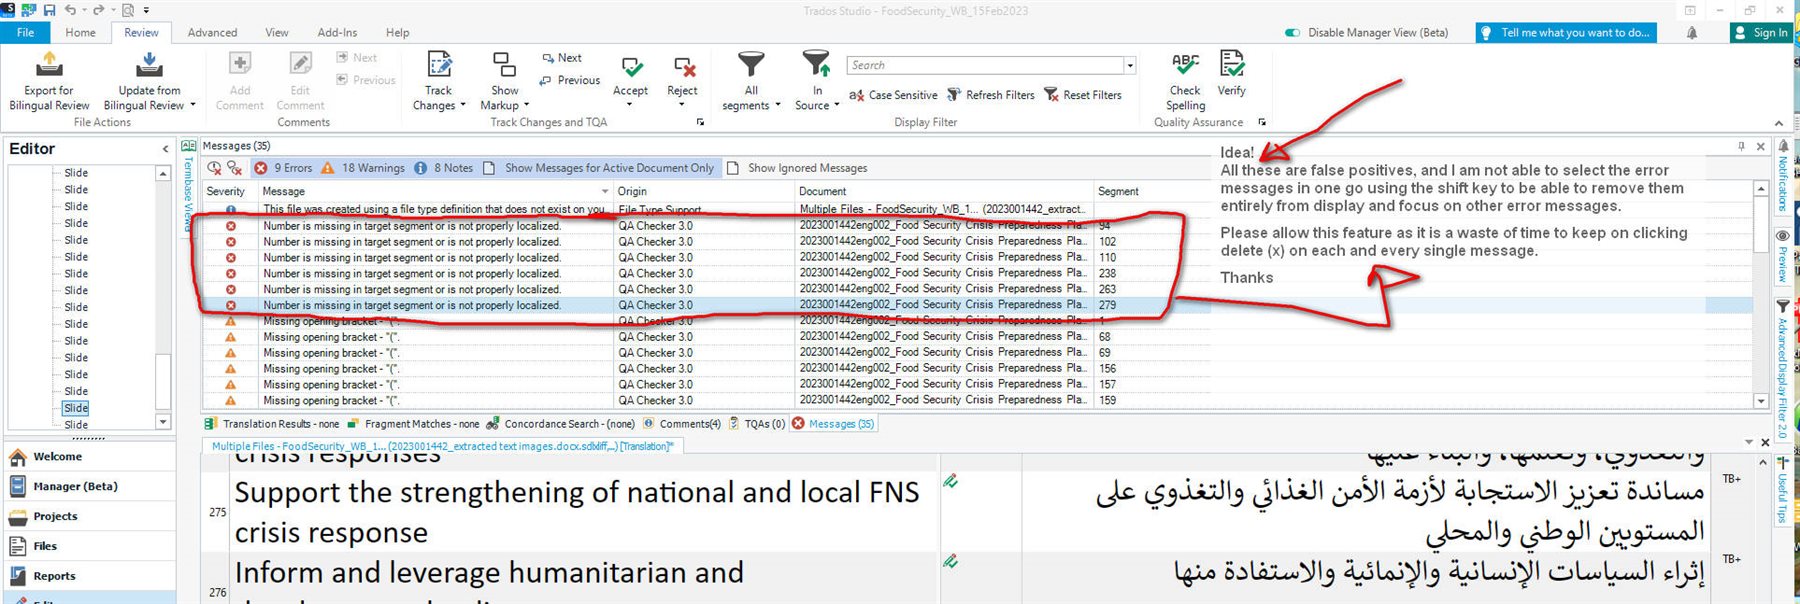Open the Reject dropdown arrow

[x=682, y=105]
